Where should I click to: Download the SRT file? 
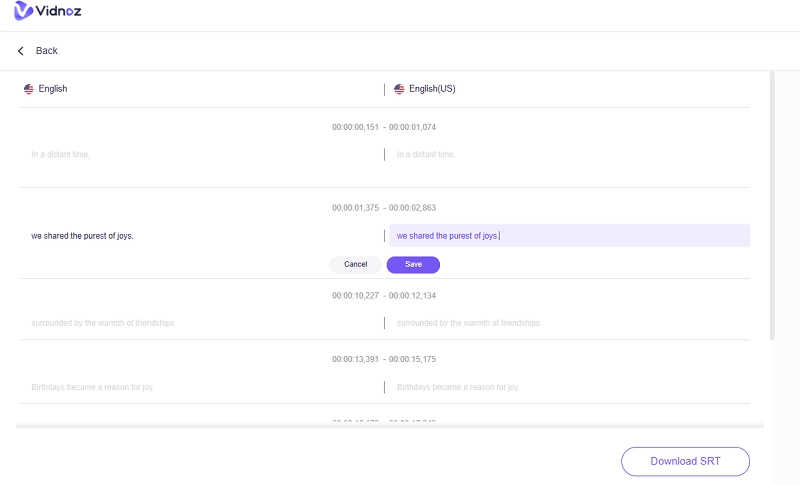coord(685,461)
